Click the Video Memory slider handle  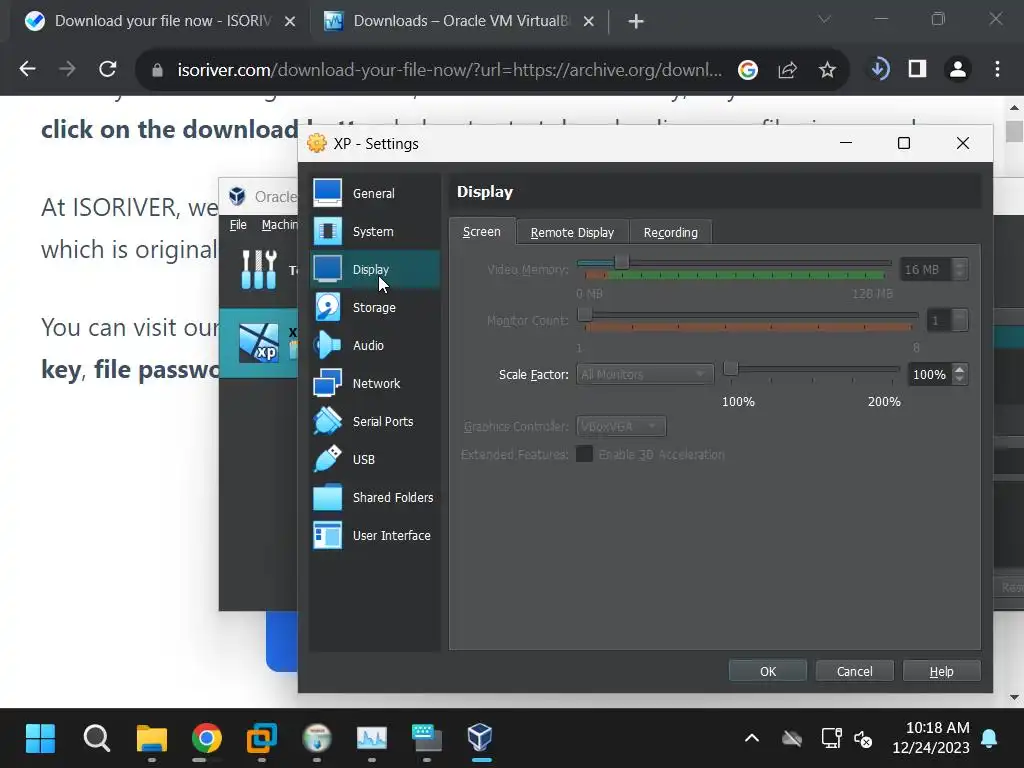click(622, 263)
